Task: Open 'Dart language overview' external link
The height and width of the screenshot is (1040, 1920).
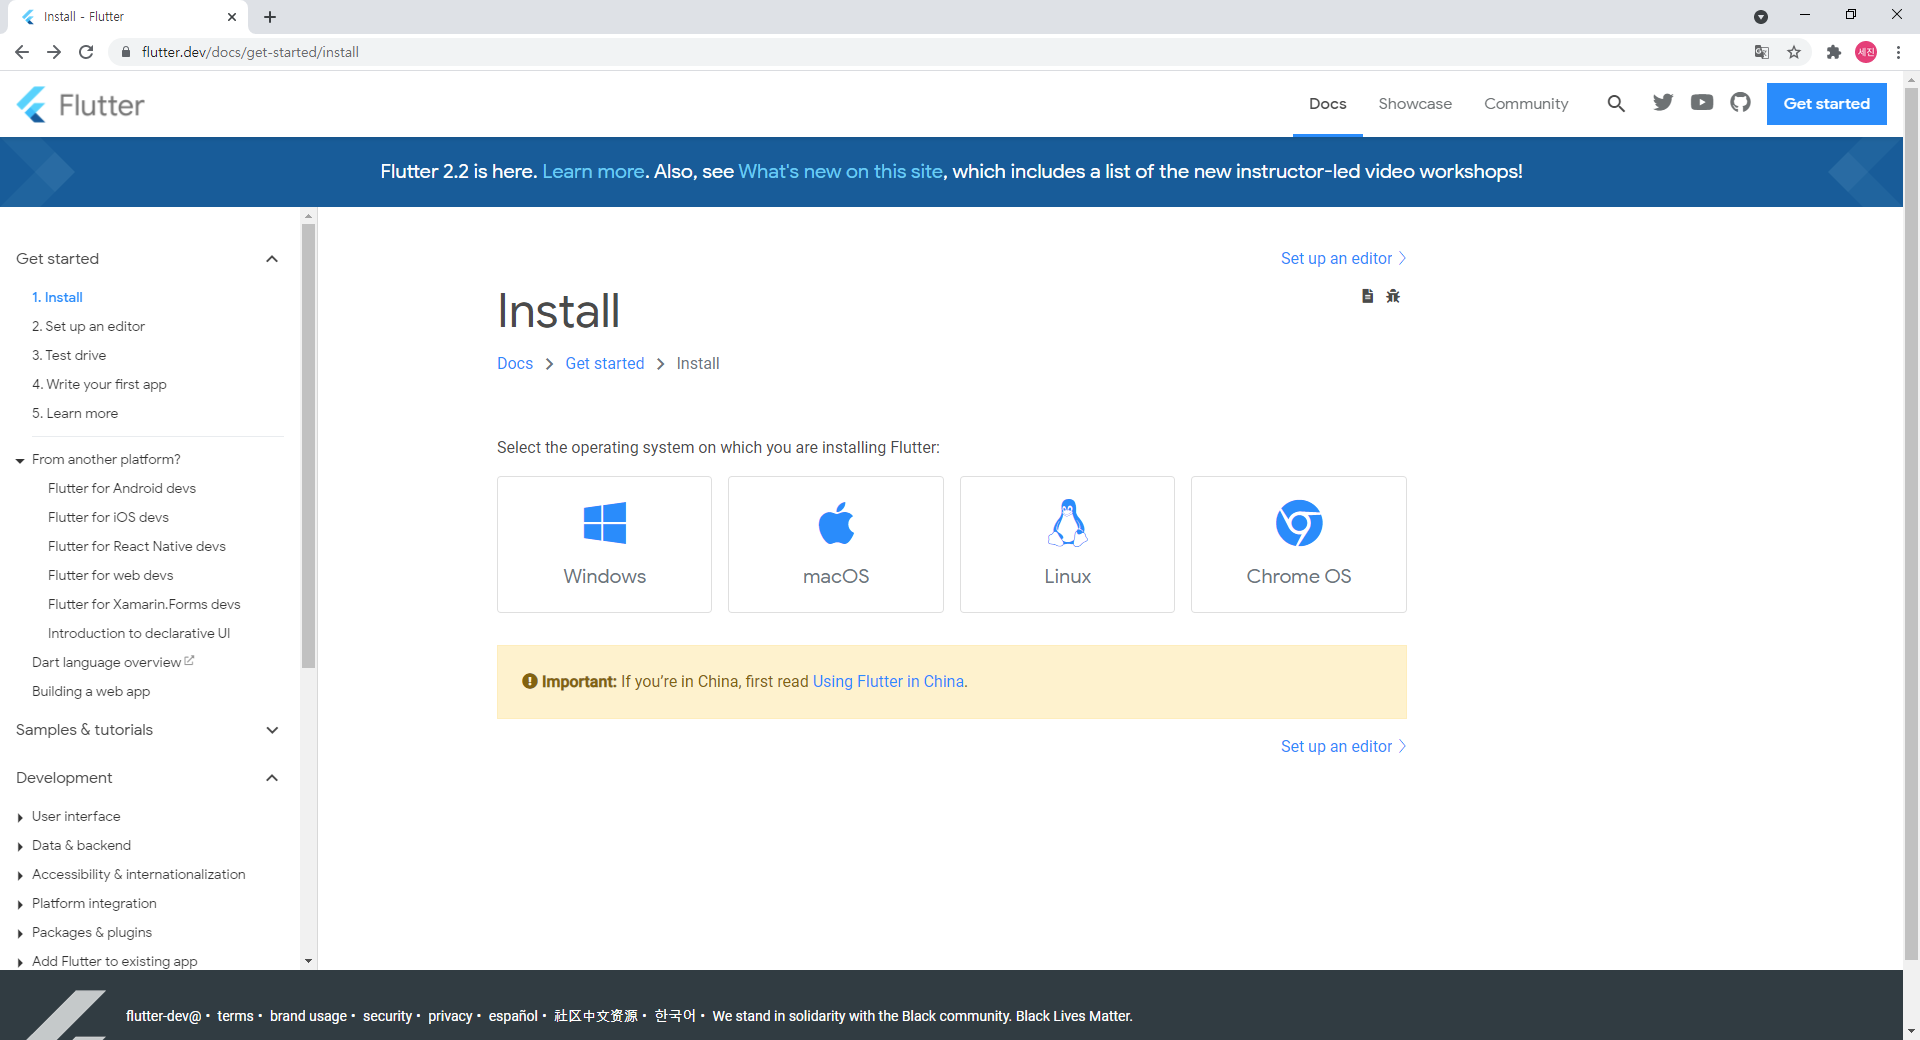Action: pyautogui.click(x=113, y=662)
